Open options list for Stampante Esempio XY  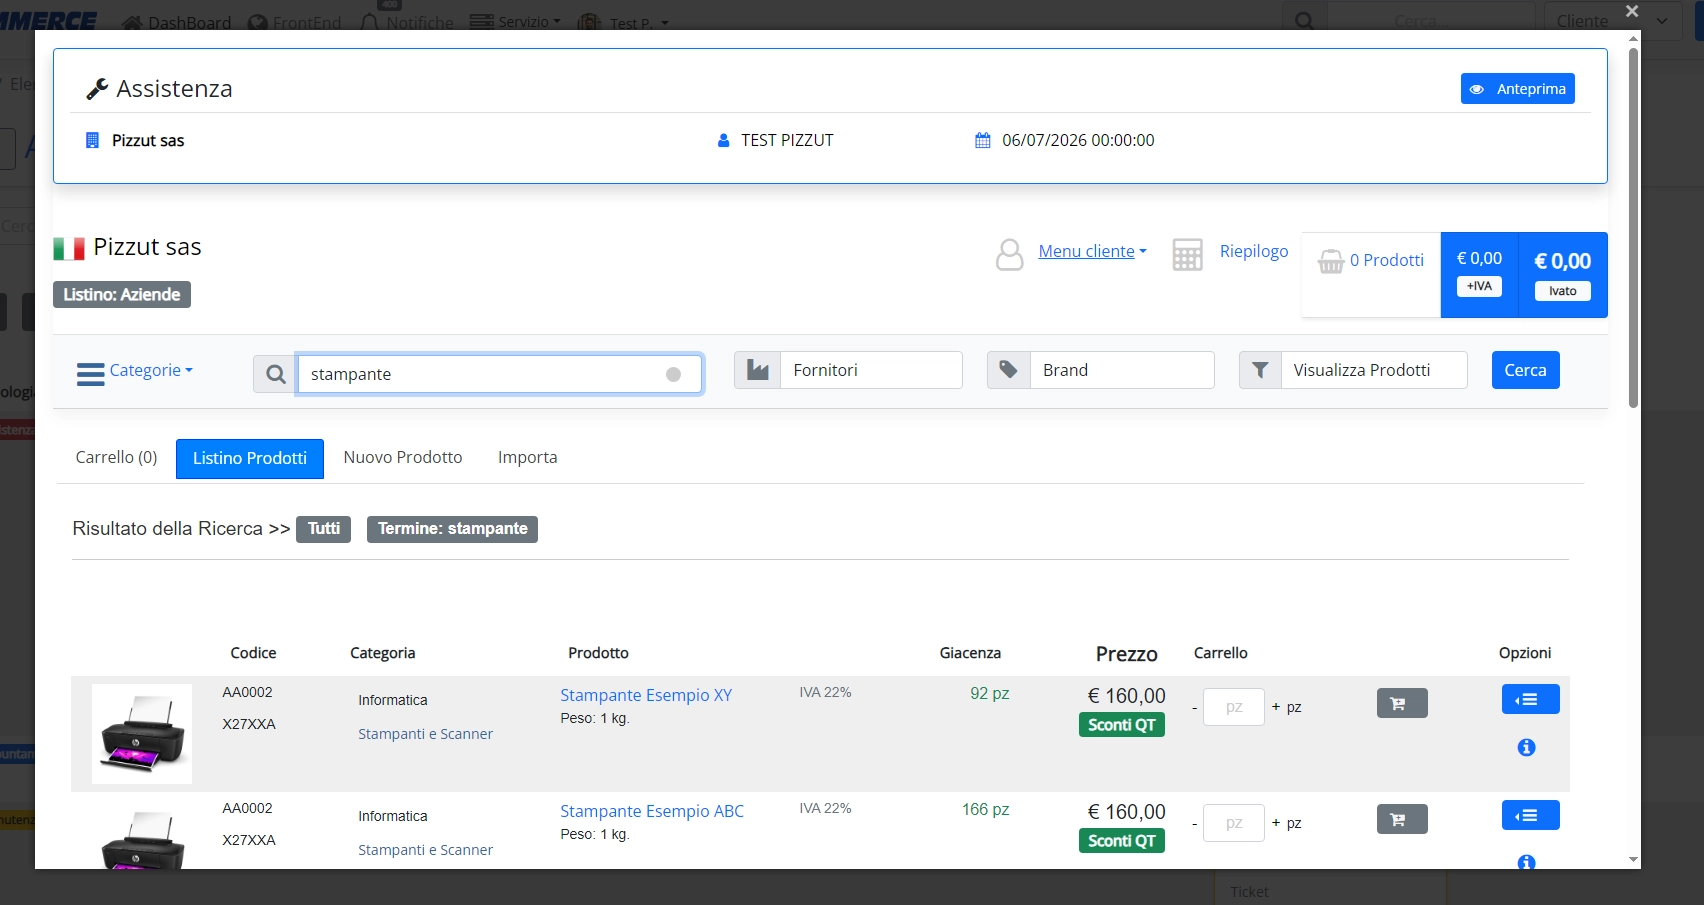pos(1530,699)
